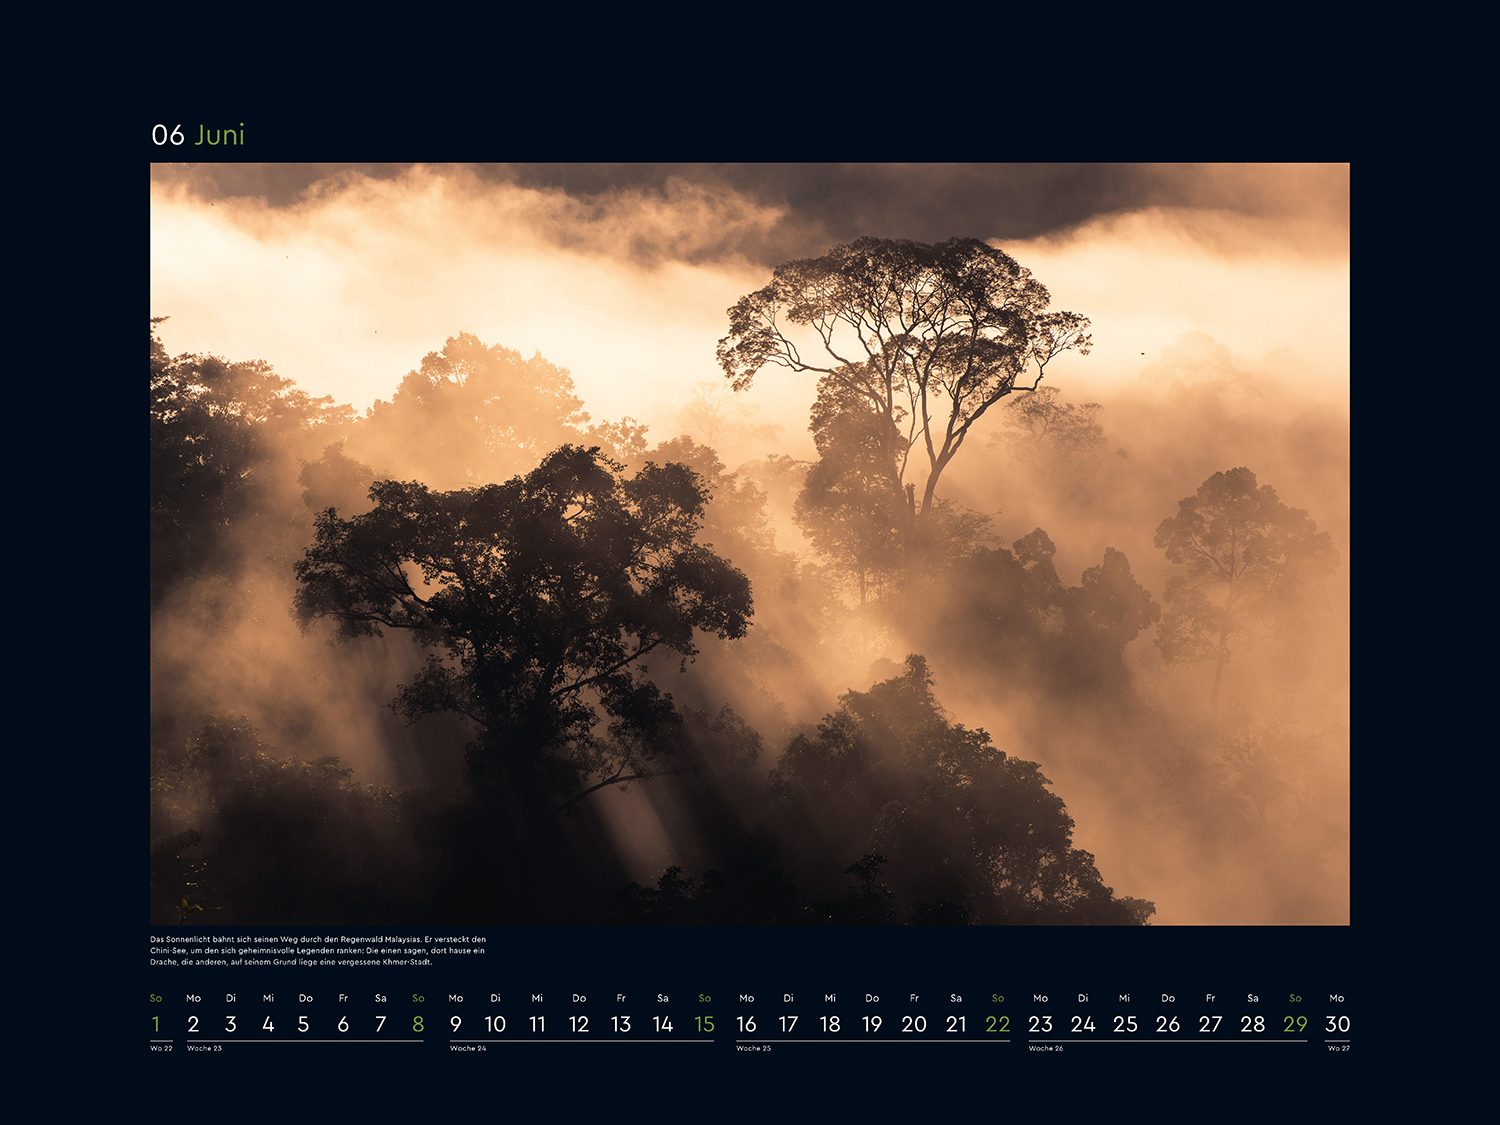Pick date 4 in the calendar strip
This screenshot has width=1500, height=1125.
[268, 1024]
